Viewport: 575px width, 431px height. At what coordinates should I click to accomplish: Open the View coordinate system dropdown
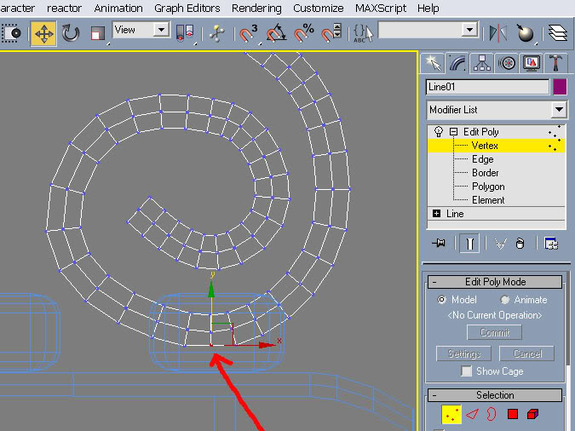coord(141,30)
